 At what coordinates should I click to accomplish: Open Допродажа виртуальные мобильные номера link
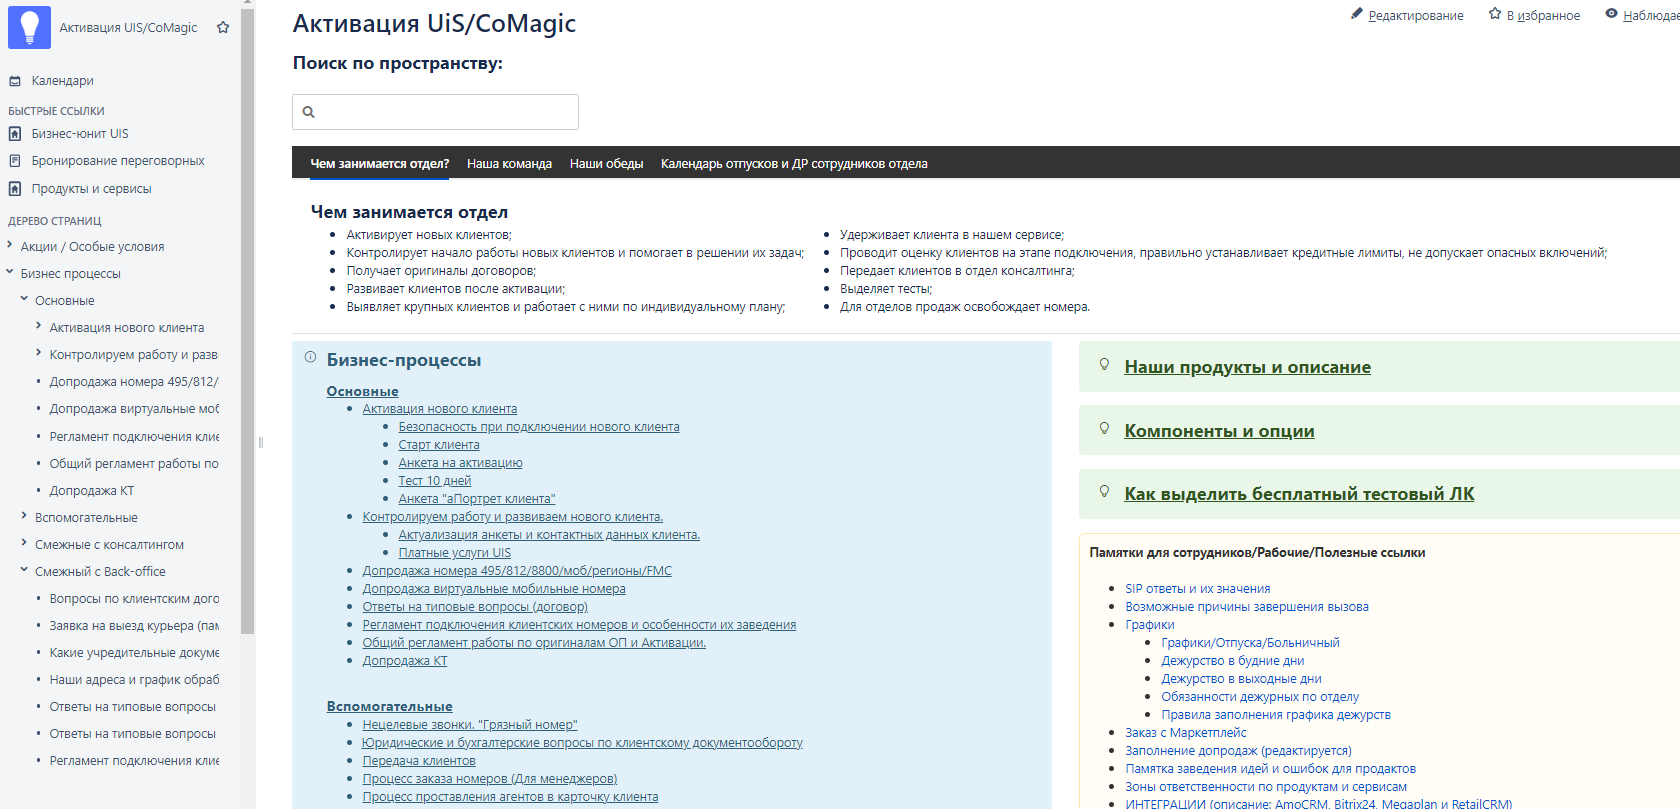coord(494,589)
